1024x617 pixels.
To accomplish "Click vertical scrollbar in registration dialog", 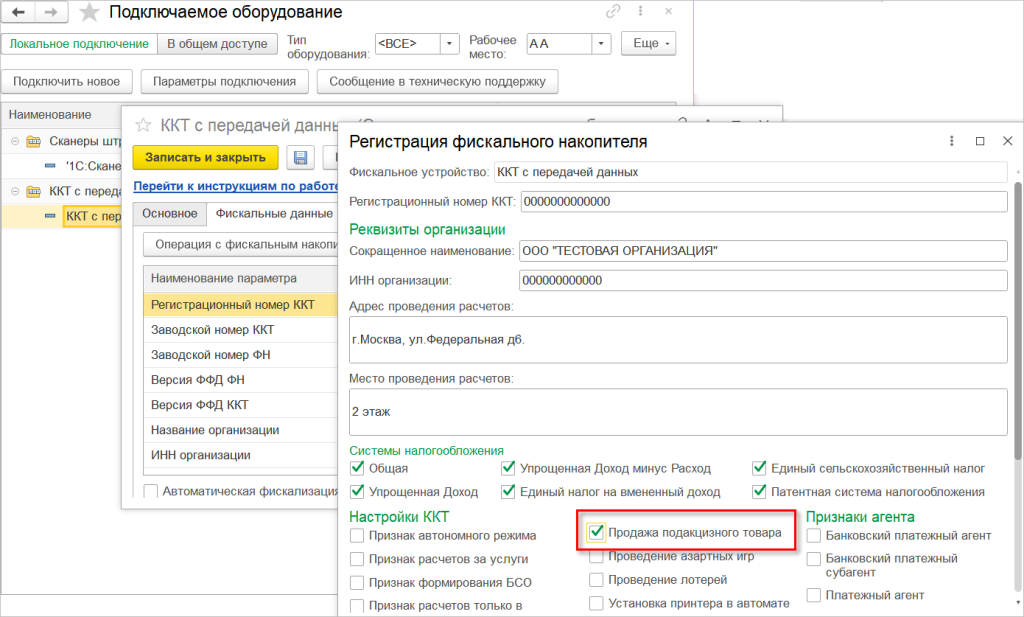I will tap(1017, 320).
